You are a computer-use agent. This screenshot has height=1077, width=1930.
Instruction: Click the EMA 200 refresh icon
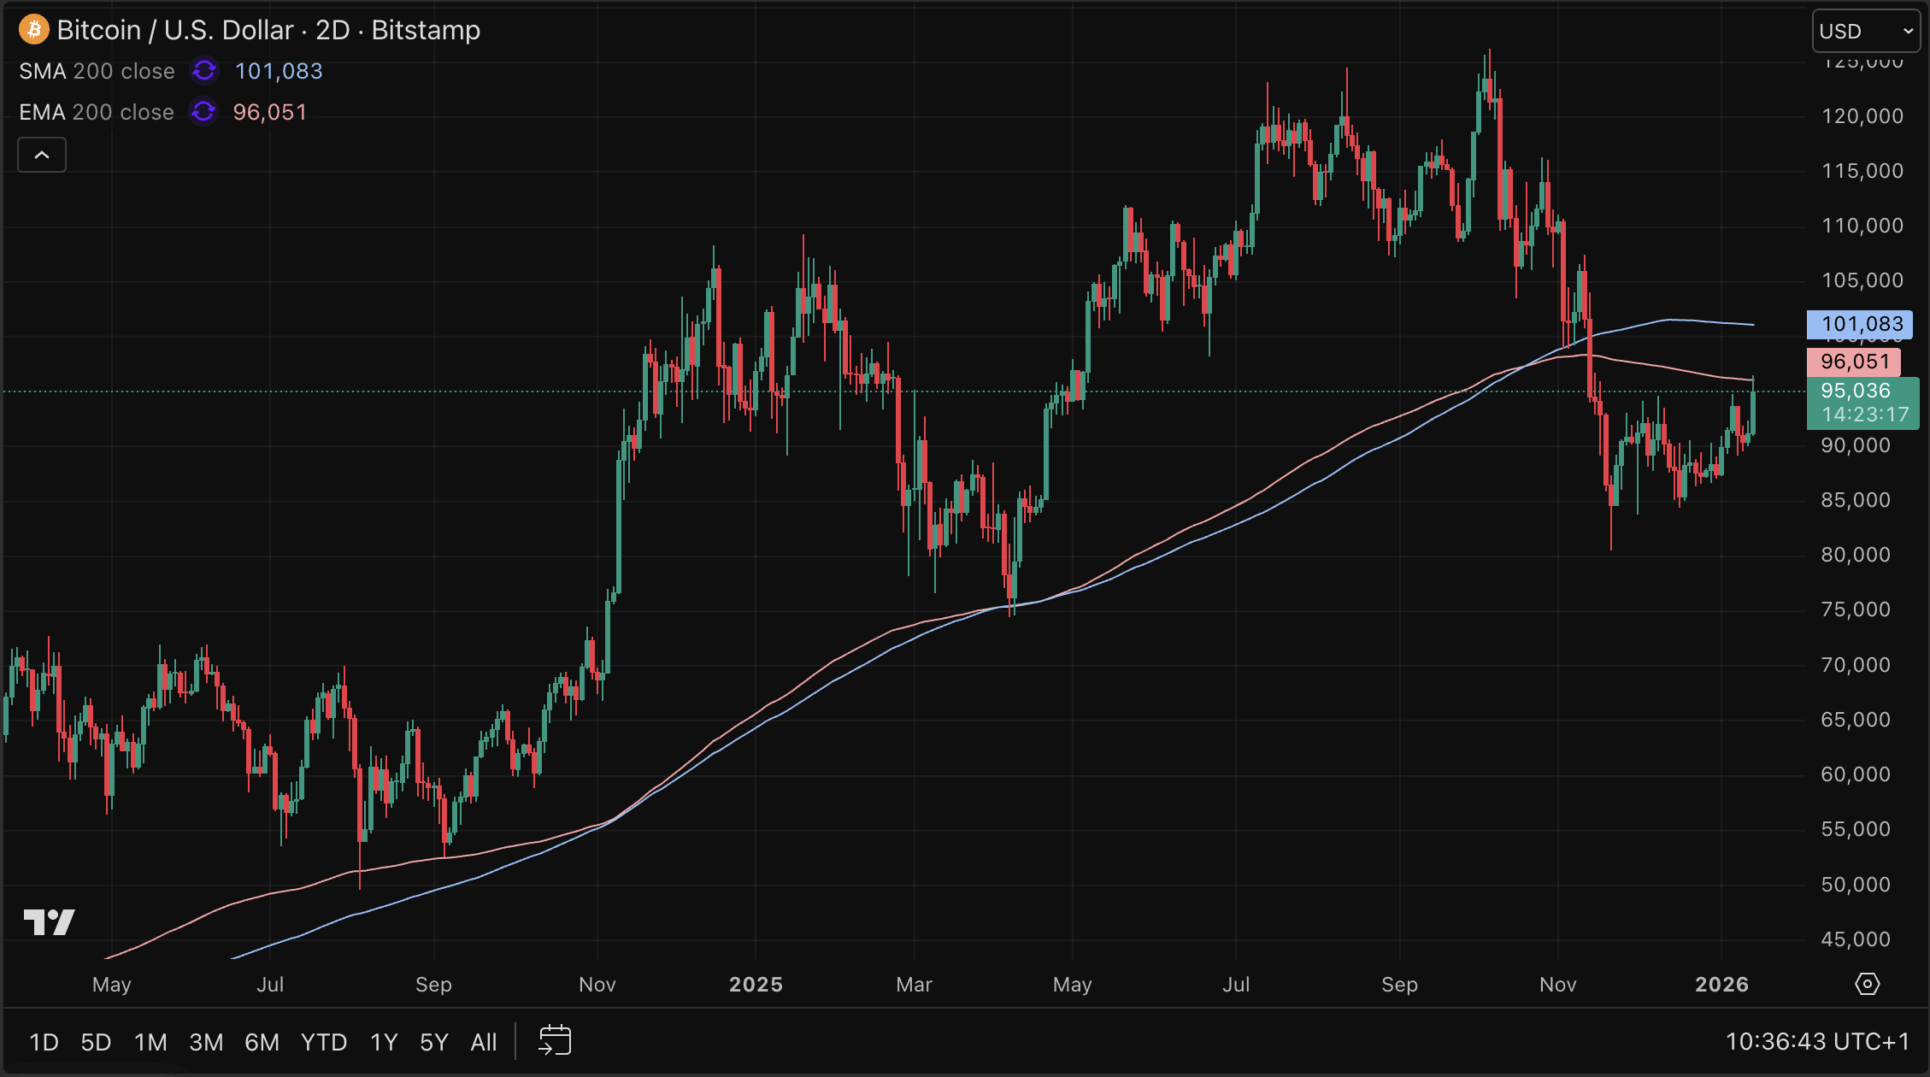coord(203,112)
